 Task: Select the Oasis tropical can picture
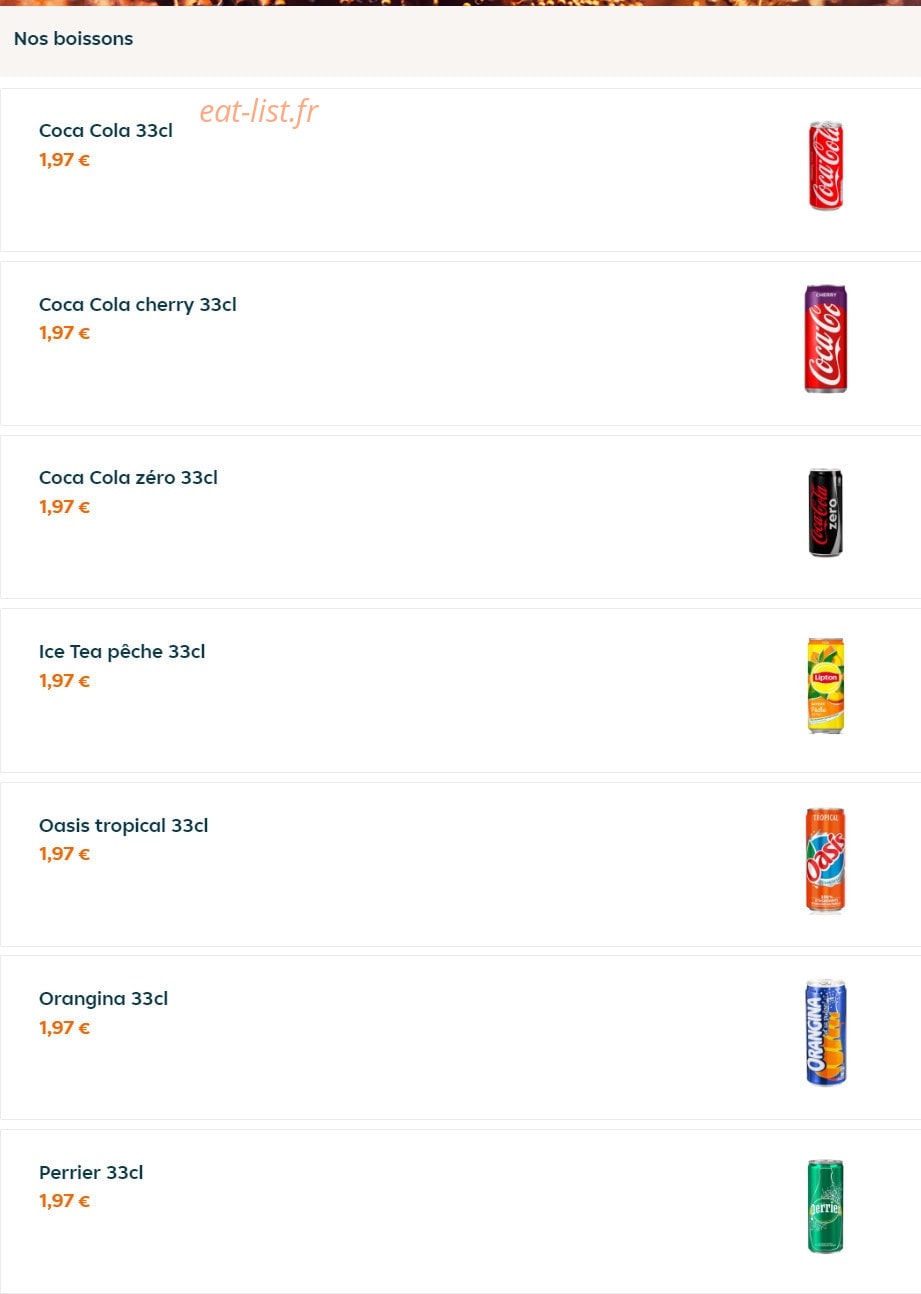point(826,860)
